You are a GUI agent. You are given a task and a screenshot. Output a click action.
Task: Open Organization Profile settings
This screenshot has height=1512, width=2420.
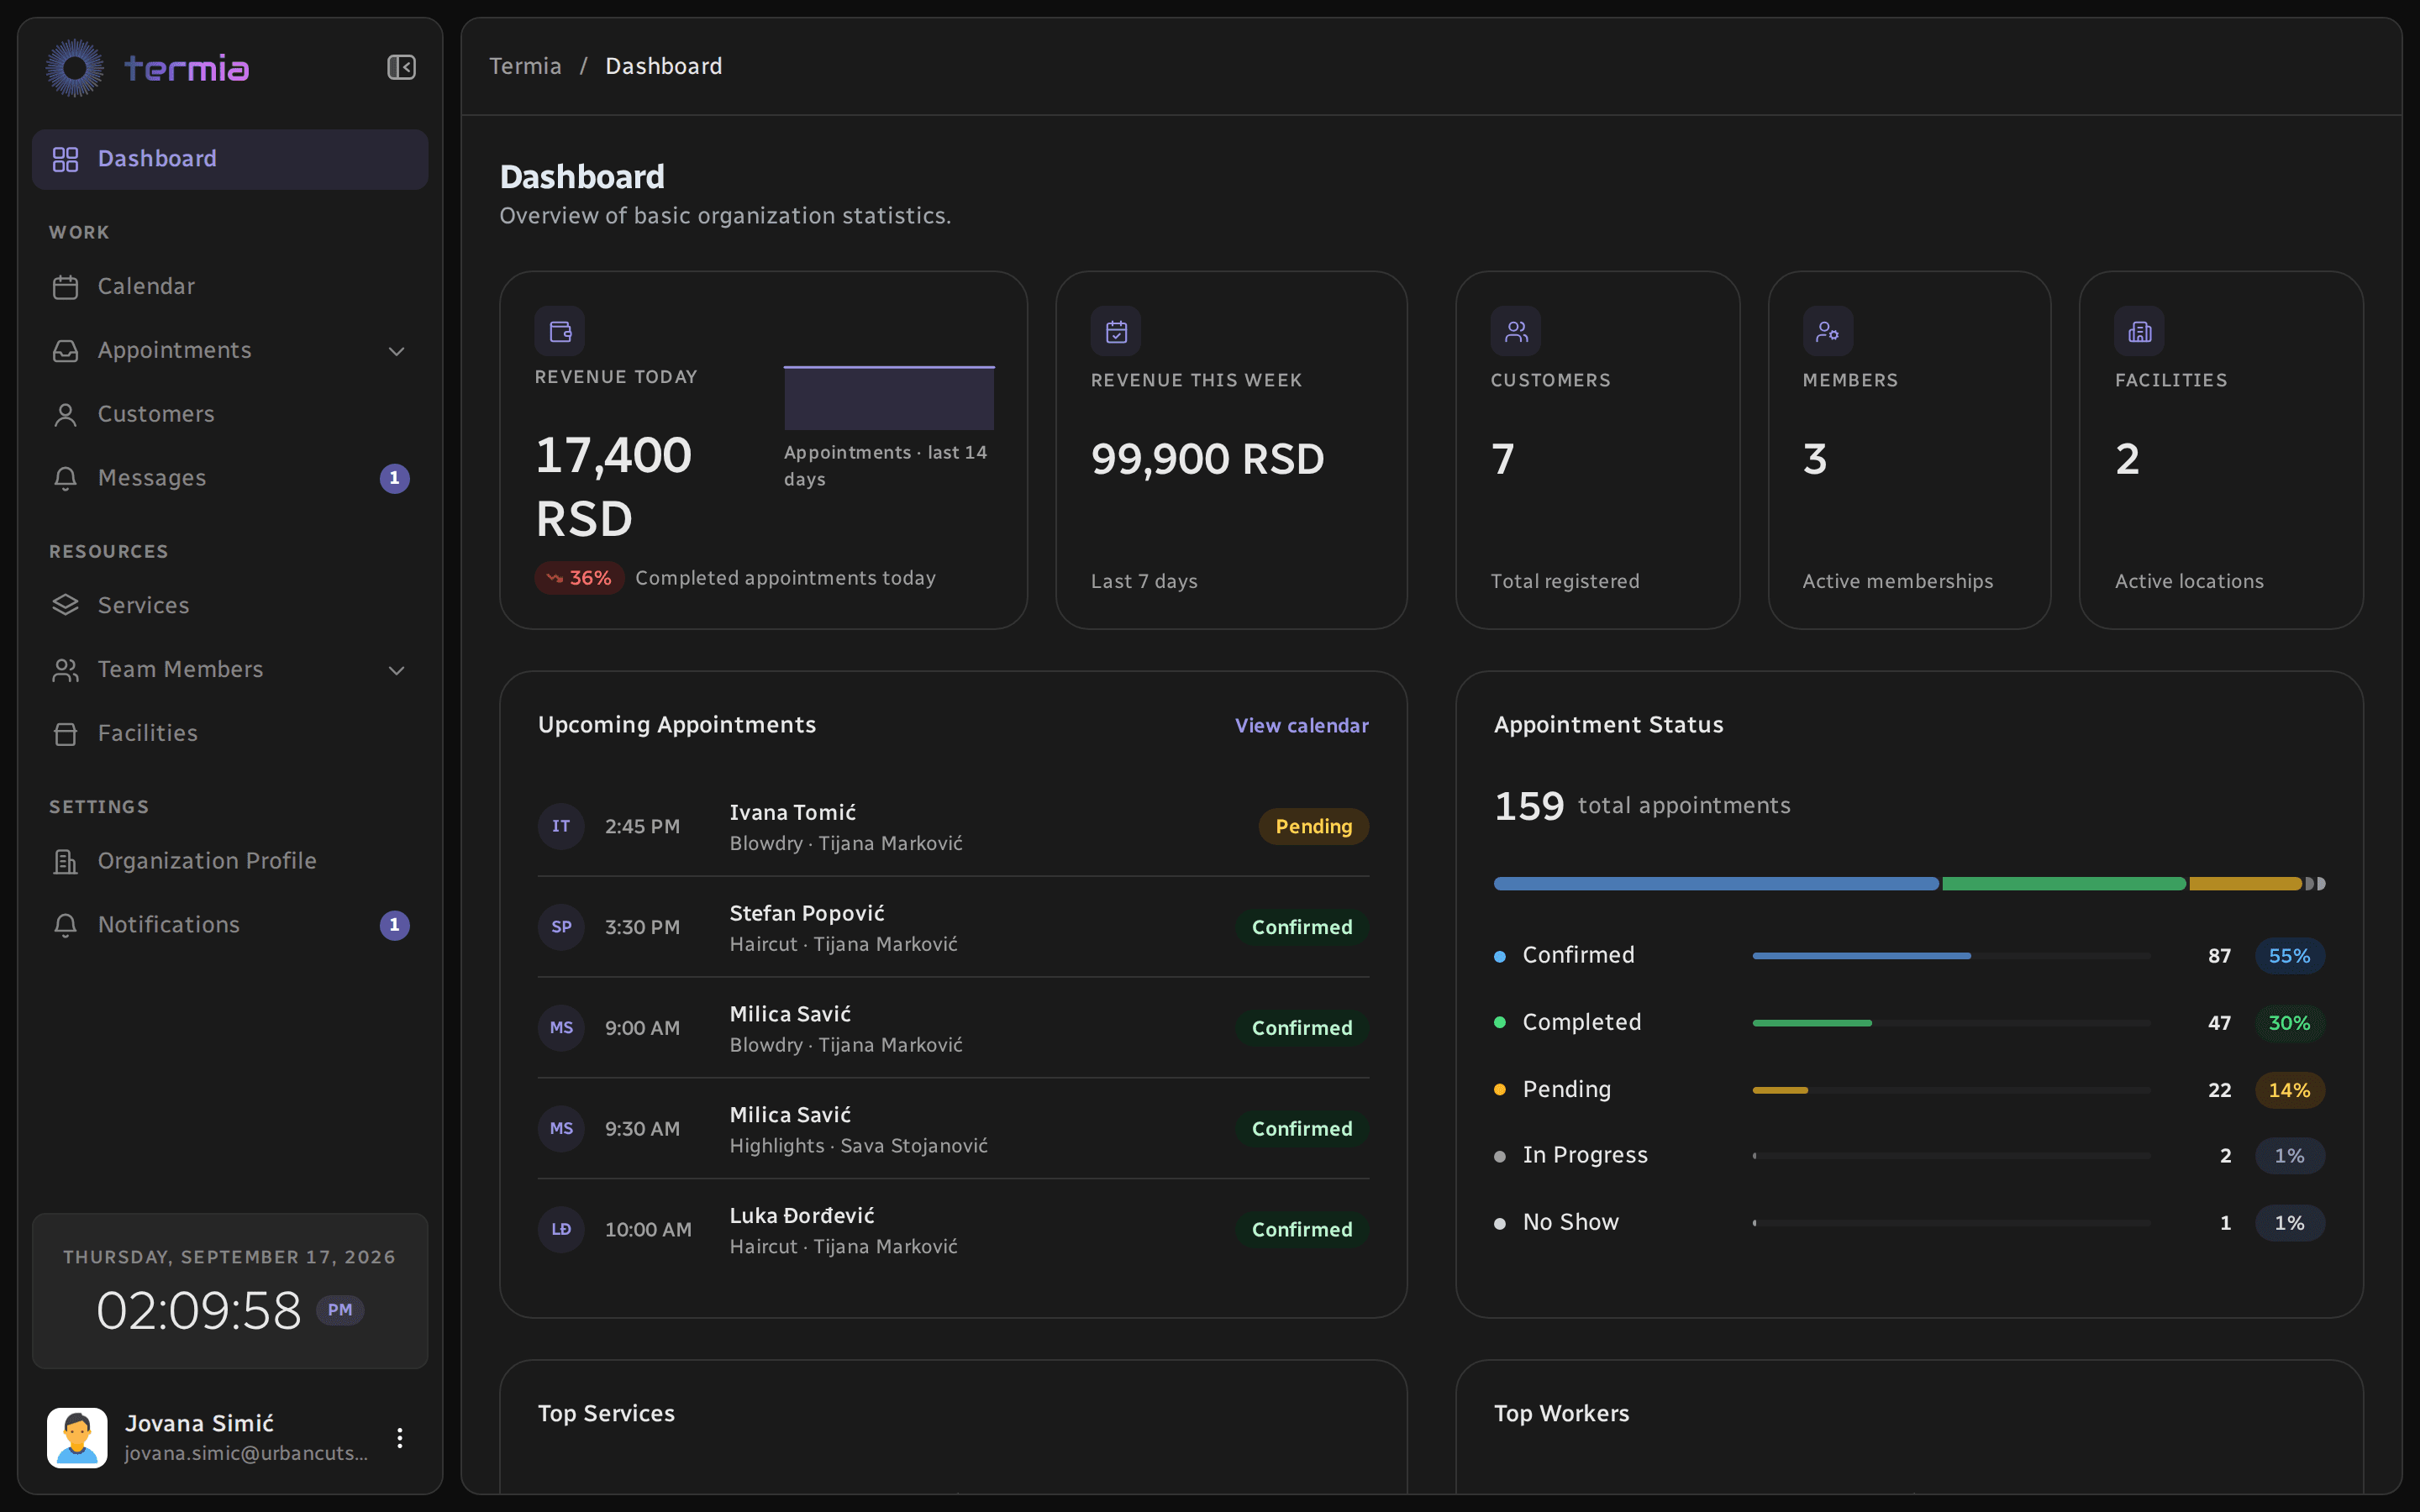click(230, 861)
